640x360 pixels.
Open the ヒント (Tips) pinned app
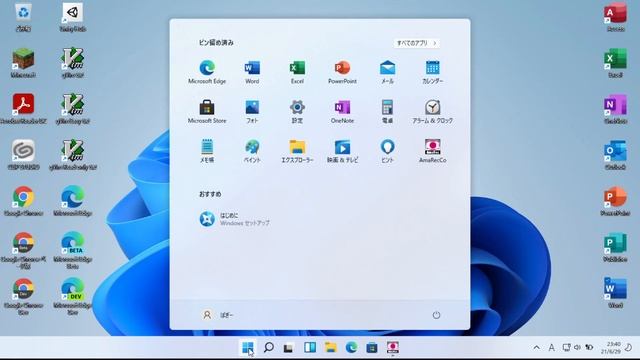tap(387, 151)
